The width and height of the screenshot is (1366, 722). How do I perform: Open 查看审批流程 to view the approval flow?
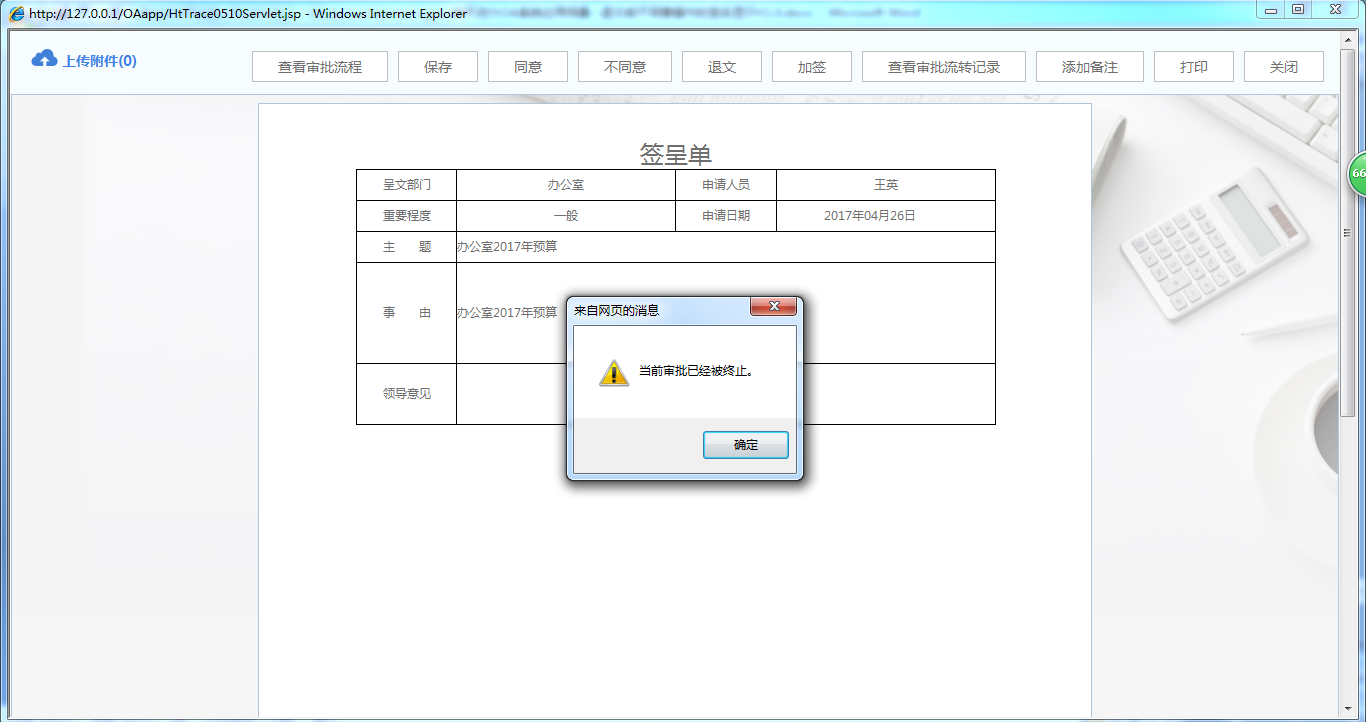(x=319, y=66)
